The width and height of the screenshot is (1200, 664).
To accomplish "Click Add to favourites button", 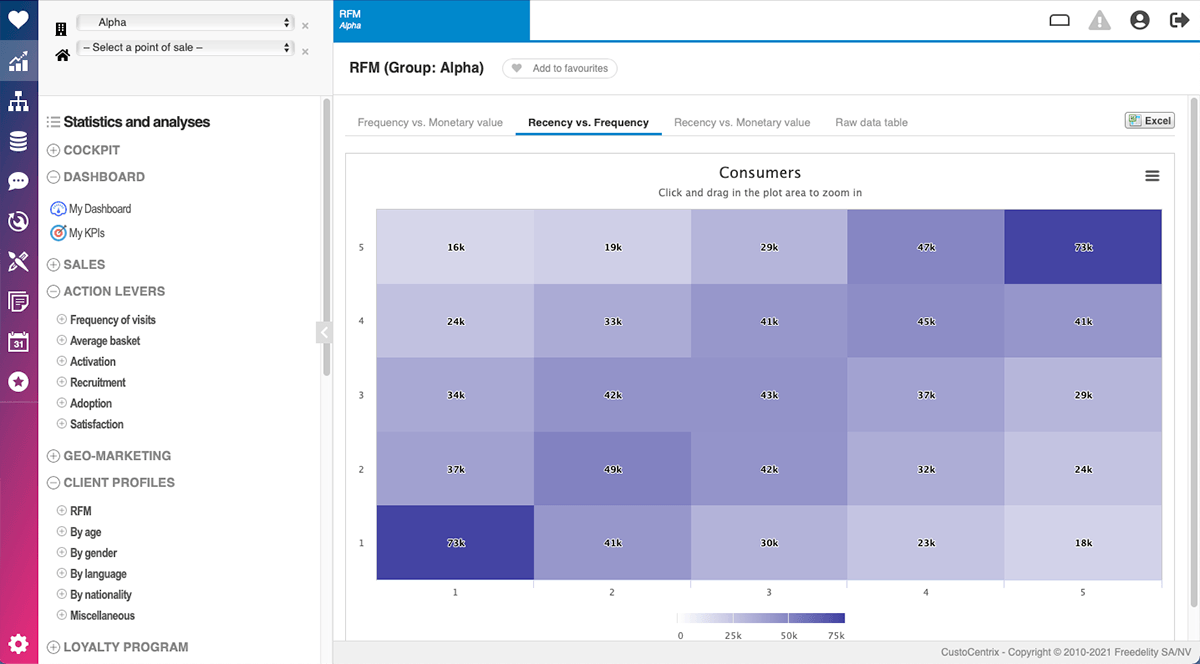I will pos(560,69).
